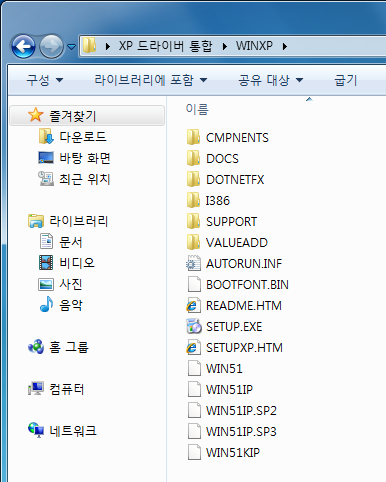Select the WIN51IP file
Viewport: 386px width, 482px height.
pos(229,390)
